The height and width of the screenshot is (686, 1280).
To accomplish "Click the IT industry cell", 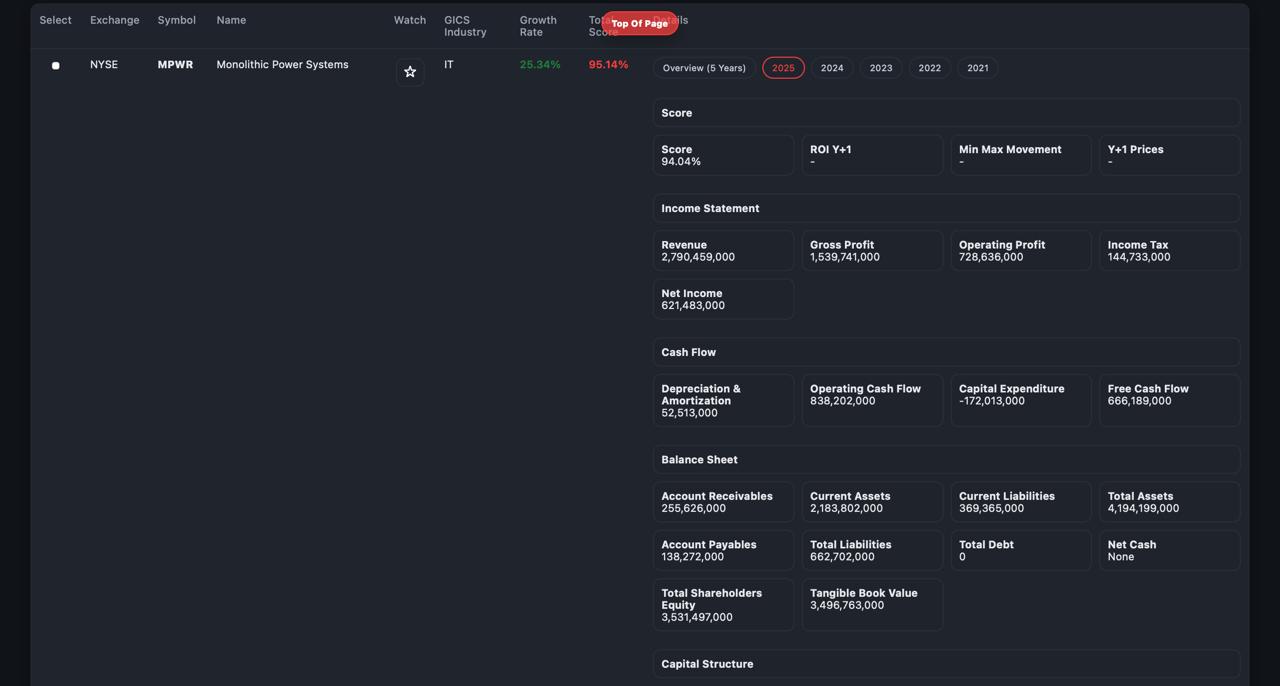I will pos(449,65).
